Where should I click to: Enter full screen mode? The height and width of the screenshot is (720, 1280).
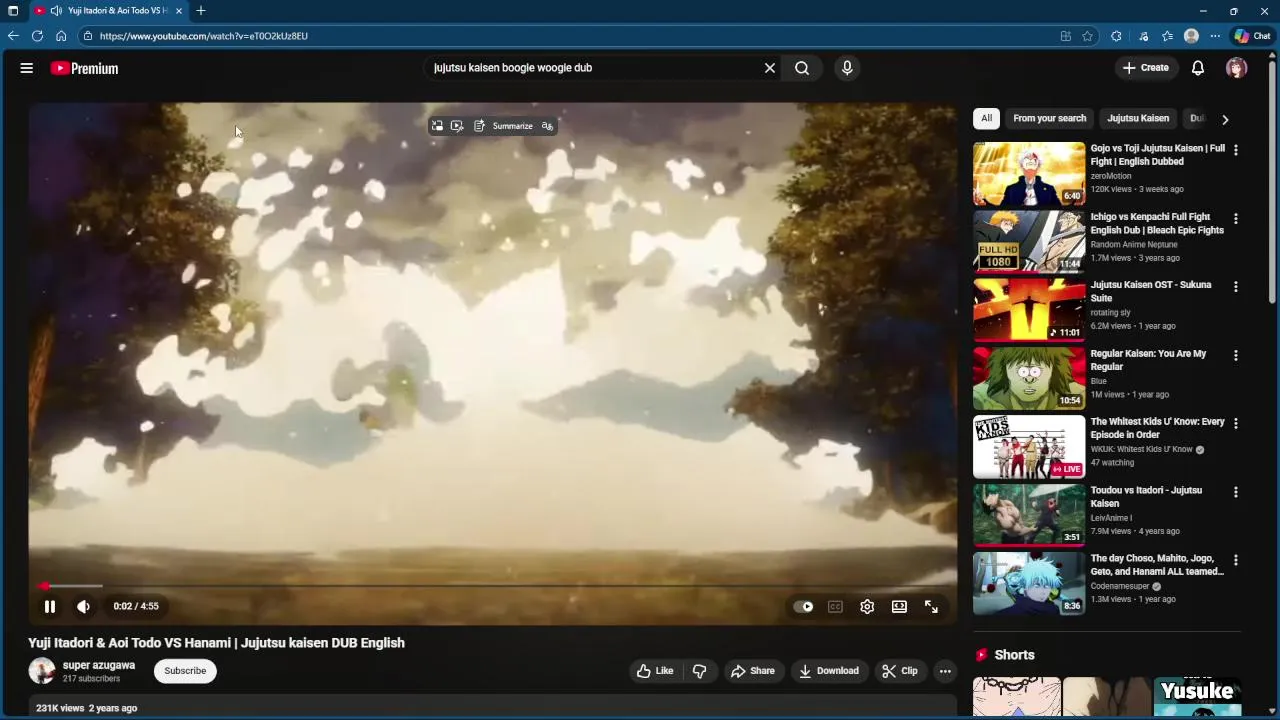point(931,606)
